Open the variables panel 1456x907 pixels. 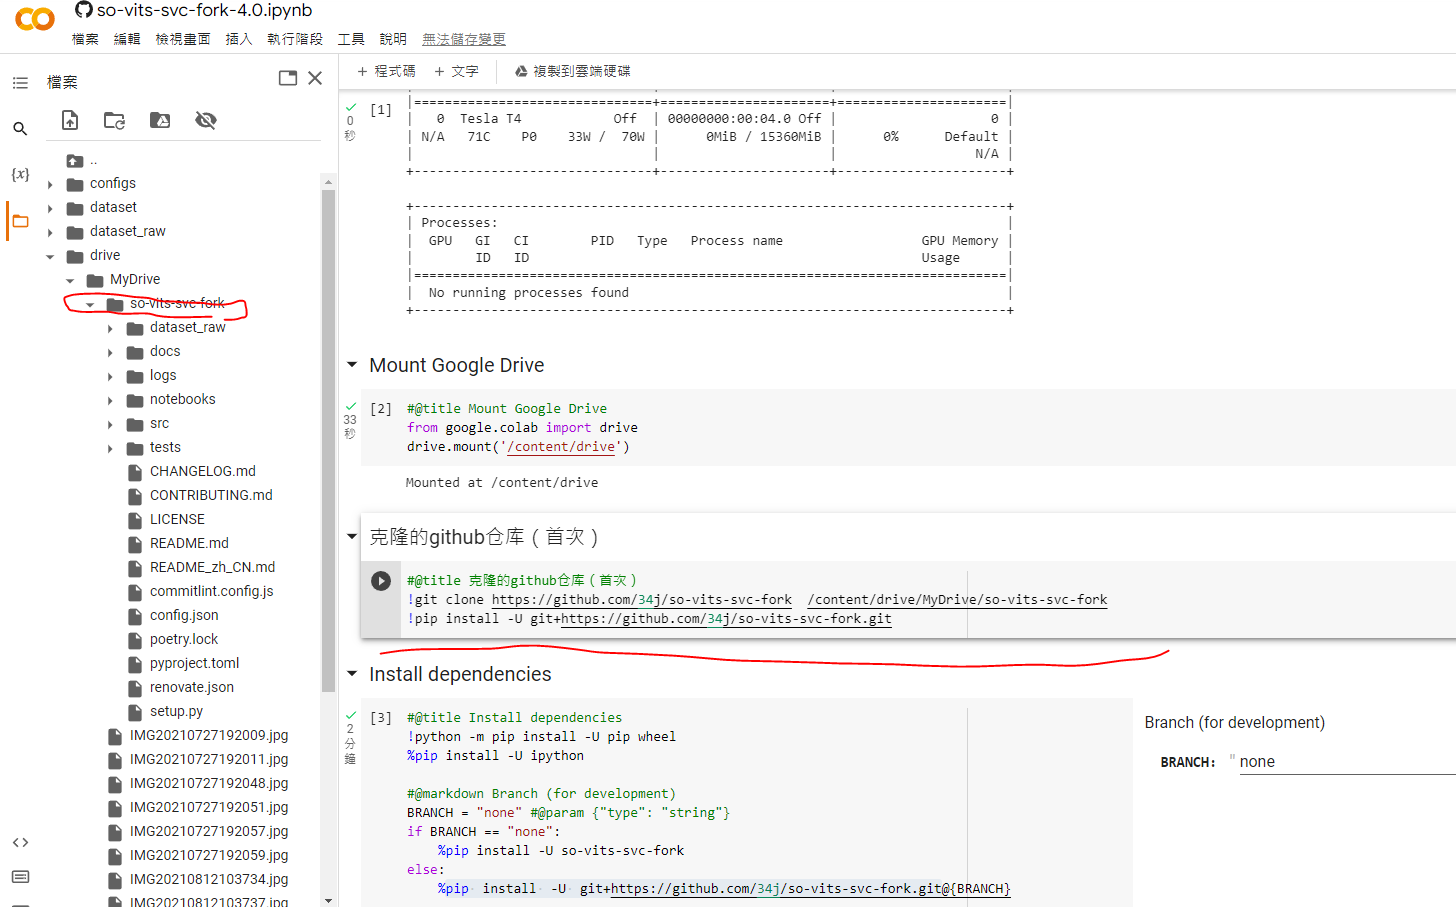19,174
